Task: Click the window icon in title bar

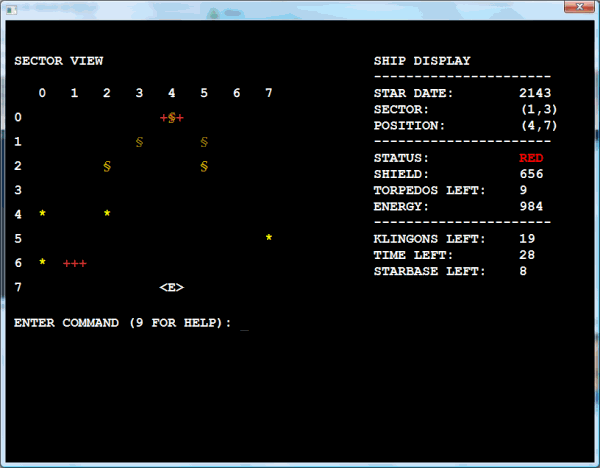Action: 11,10
